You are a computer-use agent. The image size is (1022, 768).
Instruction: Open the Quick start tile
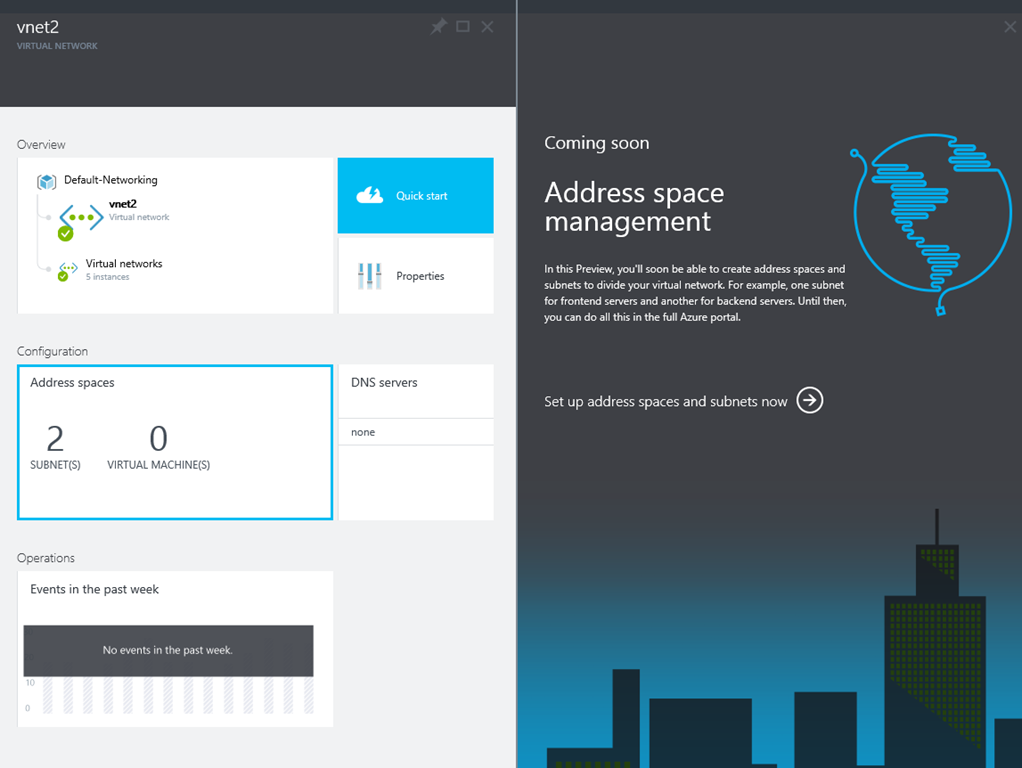415,196
